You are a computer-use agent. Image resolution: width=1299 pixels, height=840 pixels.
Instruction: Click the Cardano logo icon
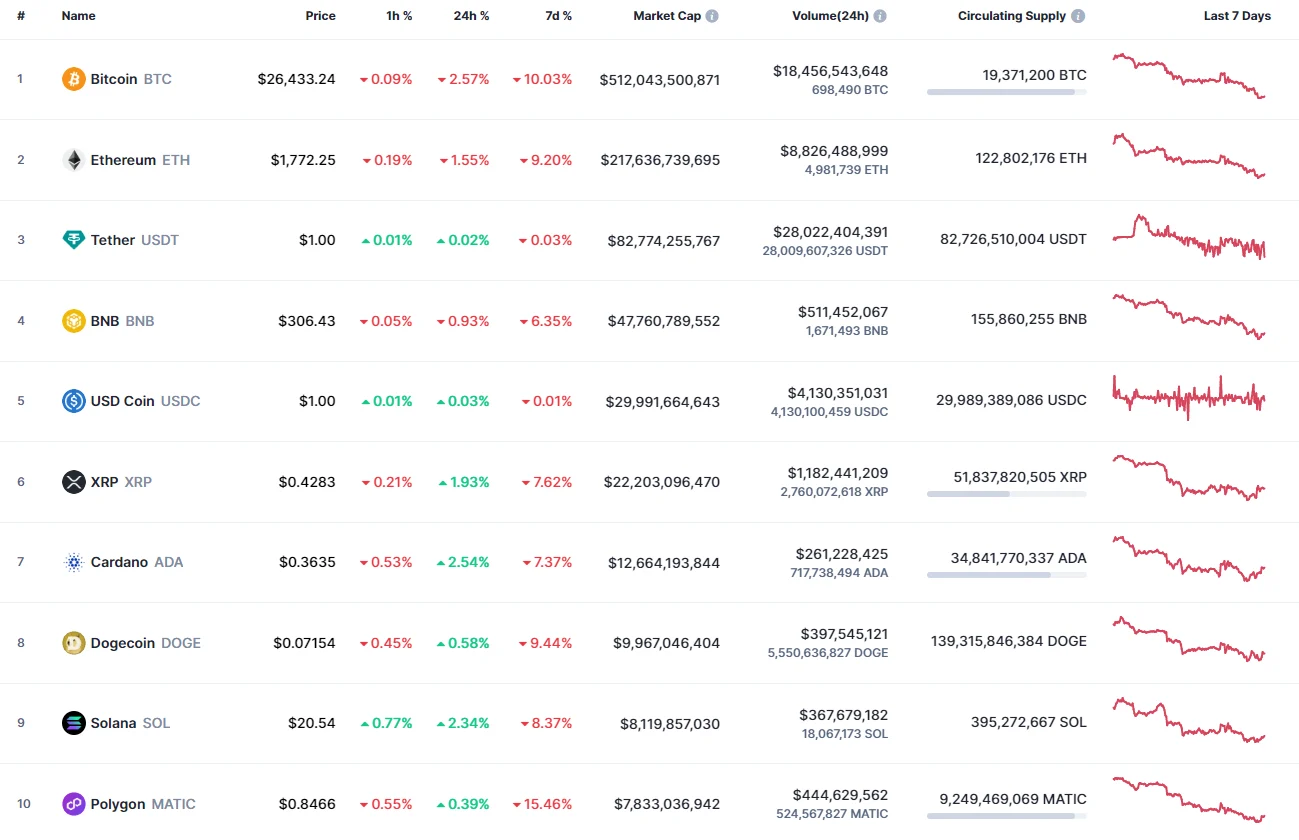click(x=73, y=562)
